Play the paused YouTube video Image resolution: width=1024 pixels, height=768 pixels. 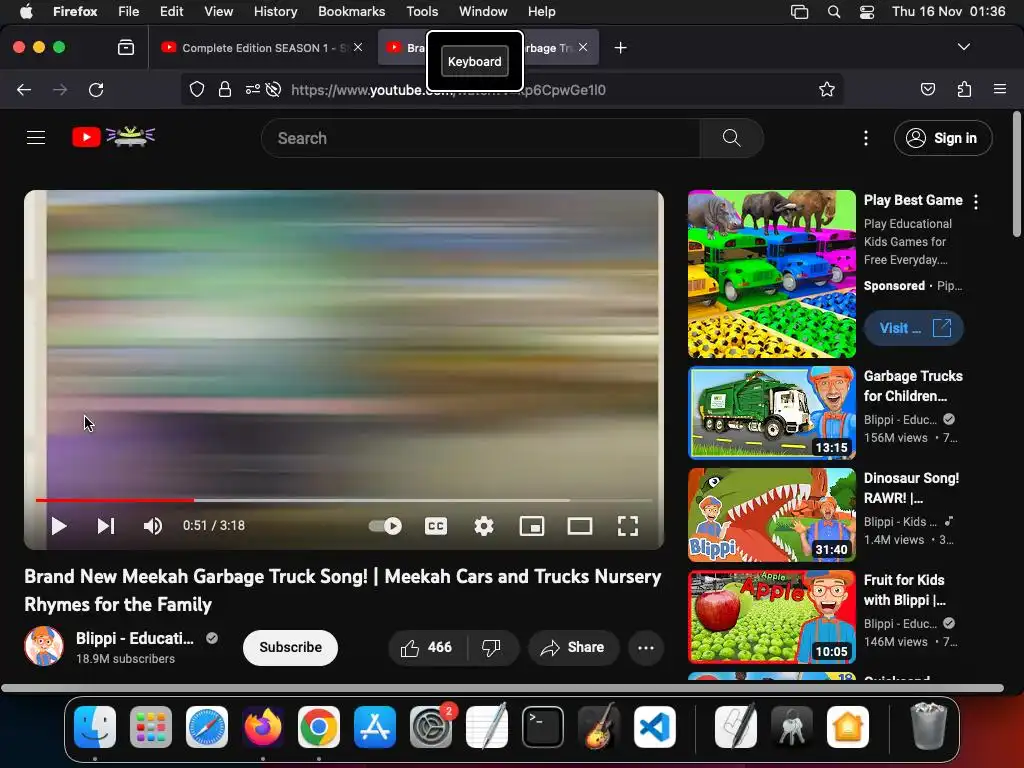(x=59, y=526)
